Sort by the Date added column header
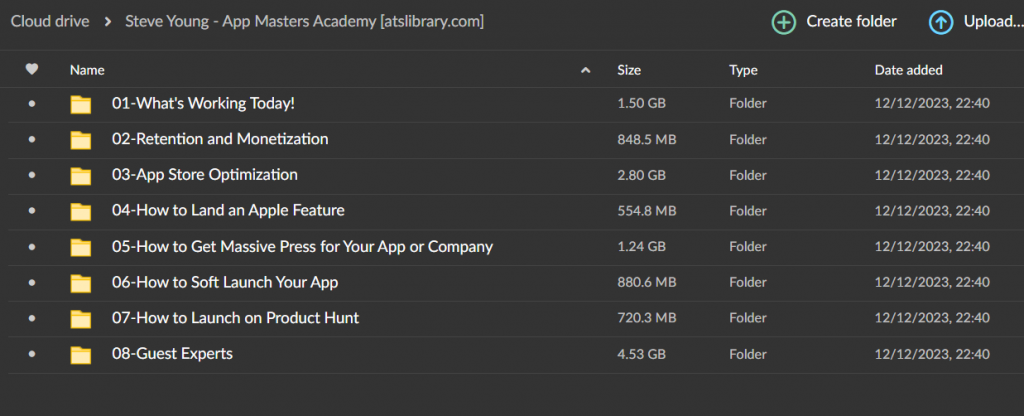 908,70
